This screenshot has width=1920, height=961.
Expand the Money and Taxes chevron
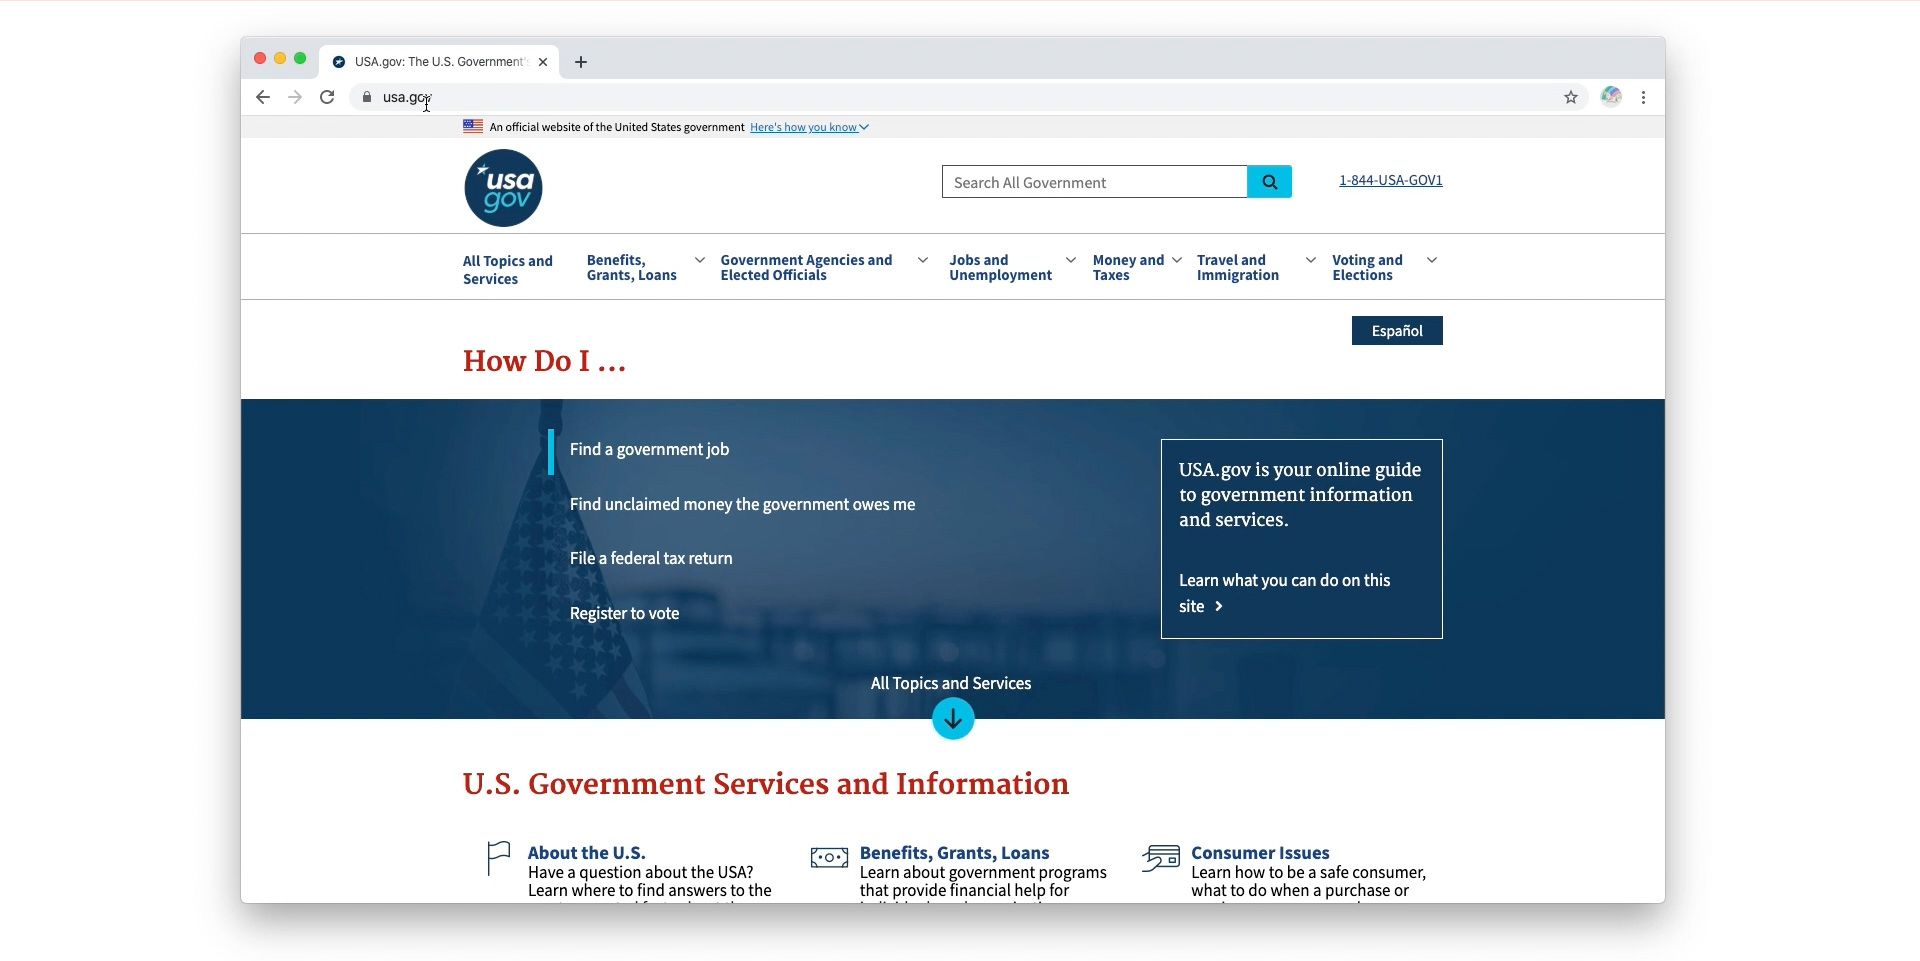click(x=1177, y=260)
